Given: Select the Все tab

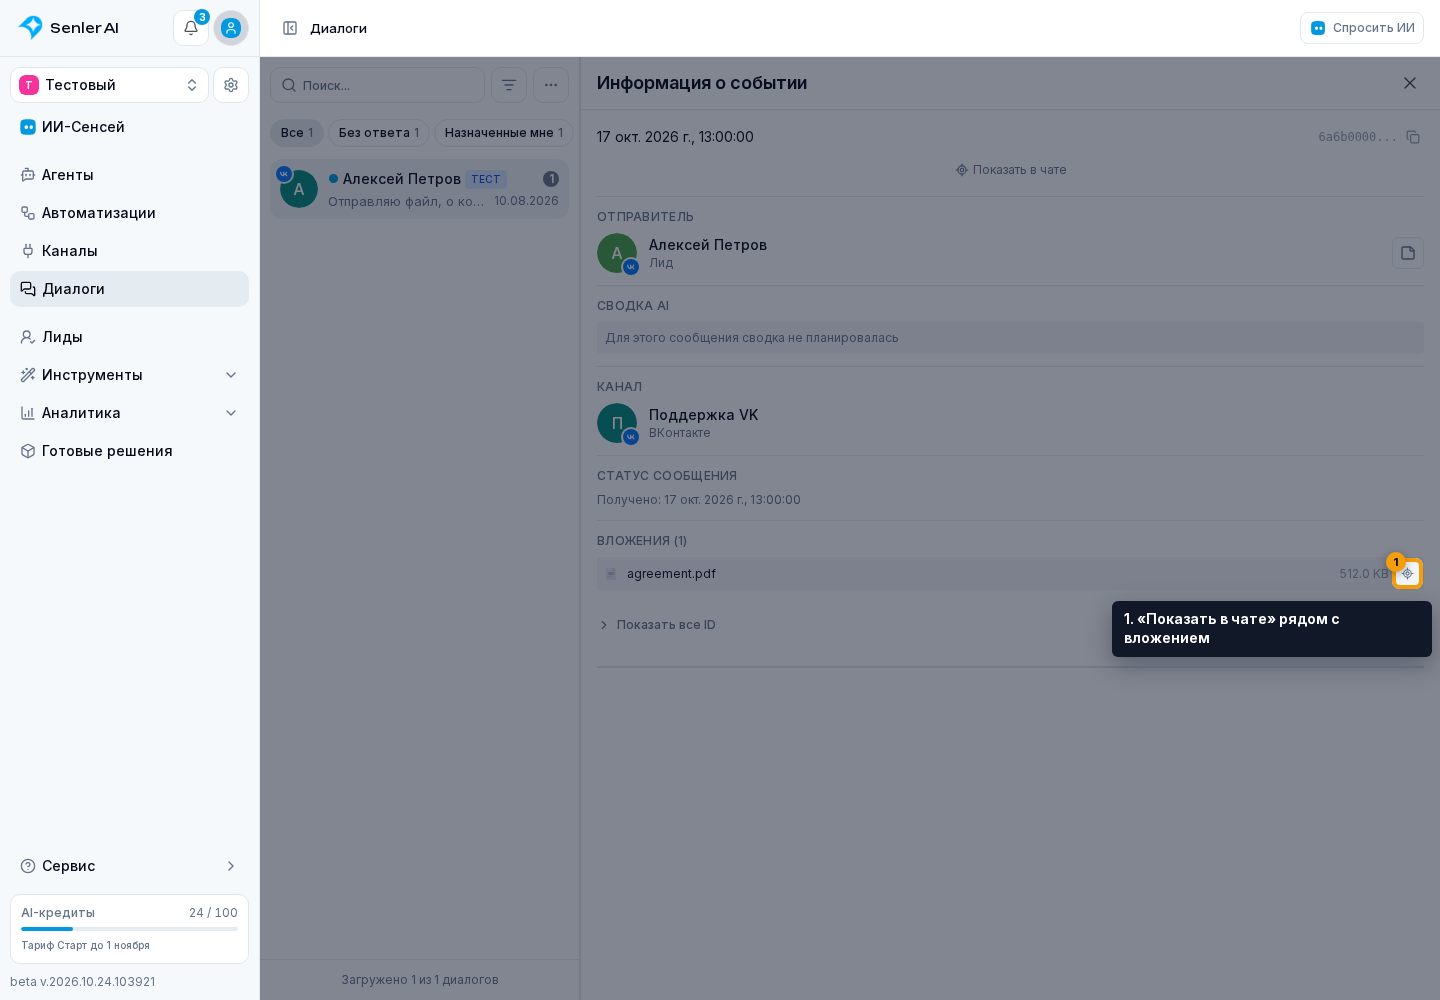Looking at the screenshot, I should click(297, 133).
